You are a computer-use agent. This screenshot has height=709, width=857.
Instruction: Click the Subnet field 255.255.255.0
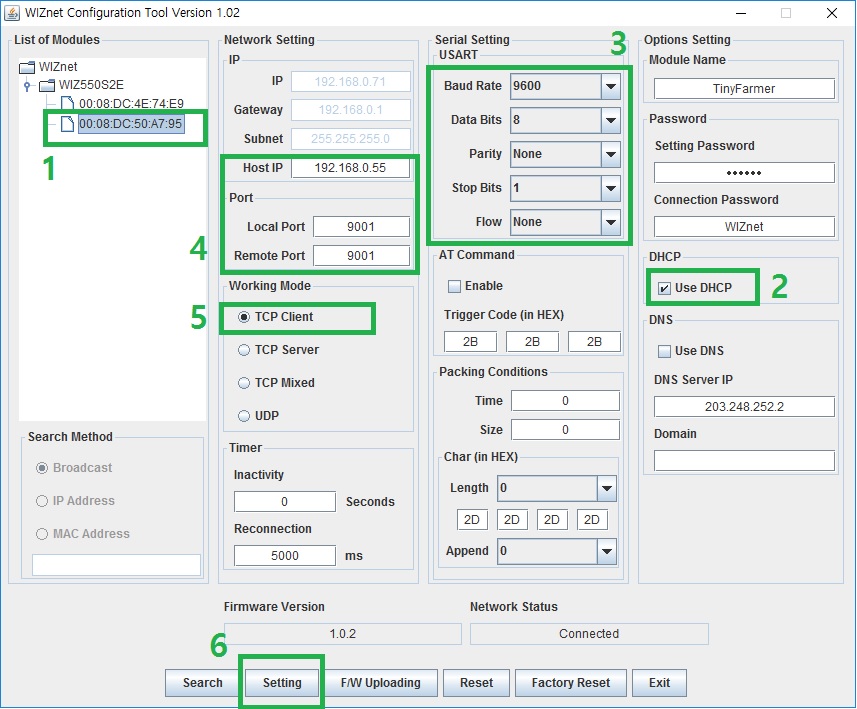click(x=350, y=139)
